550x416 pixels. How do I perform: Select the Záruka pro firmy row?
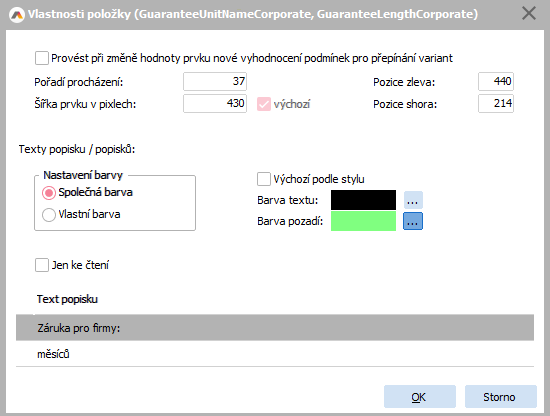coord(275,328)
